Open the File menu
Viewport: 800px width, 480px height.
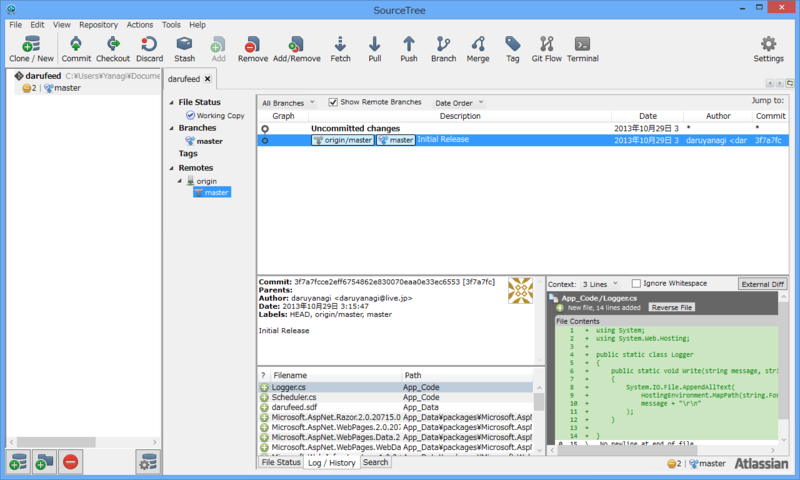(x=15, y=24)
